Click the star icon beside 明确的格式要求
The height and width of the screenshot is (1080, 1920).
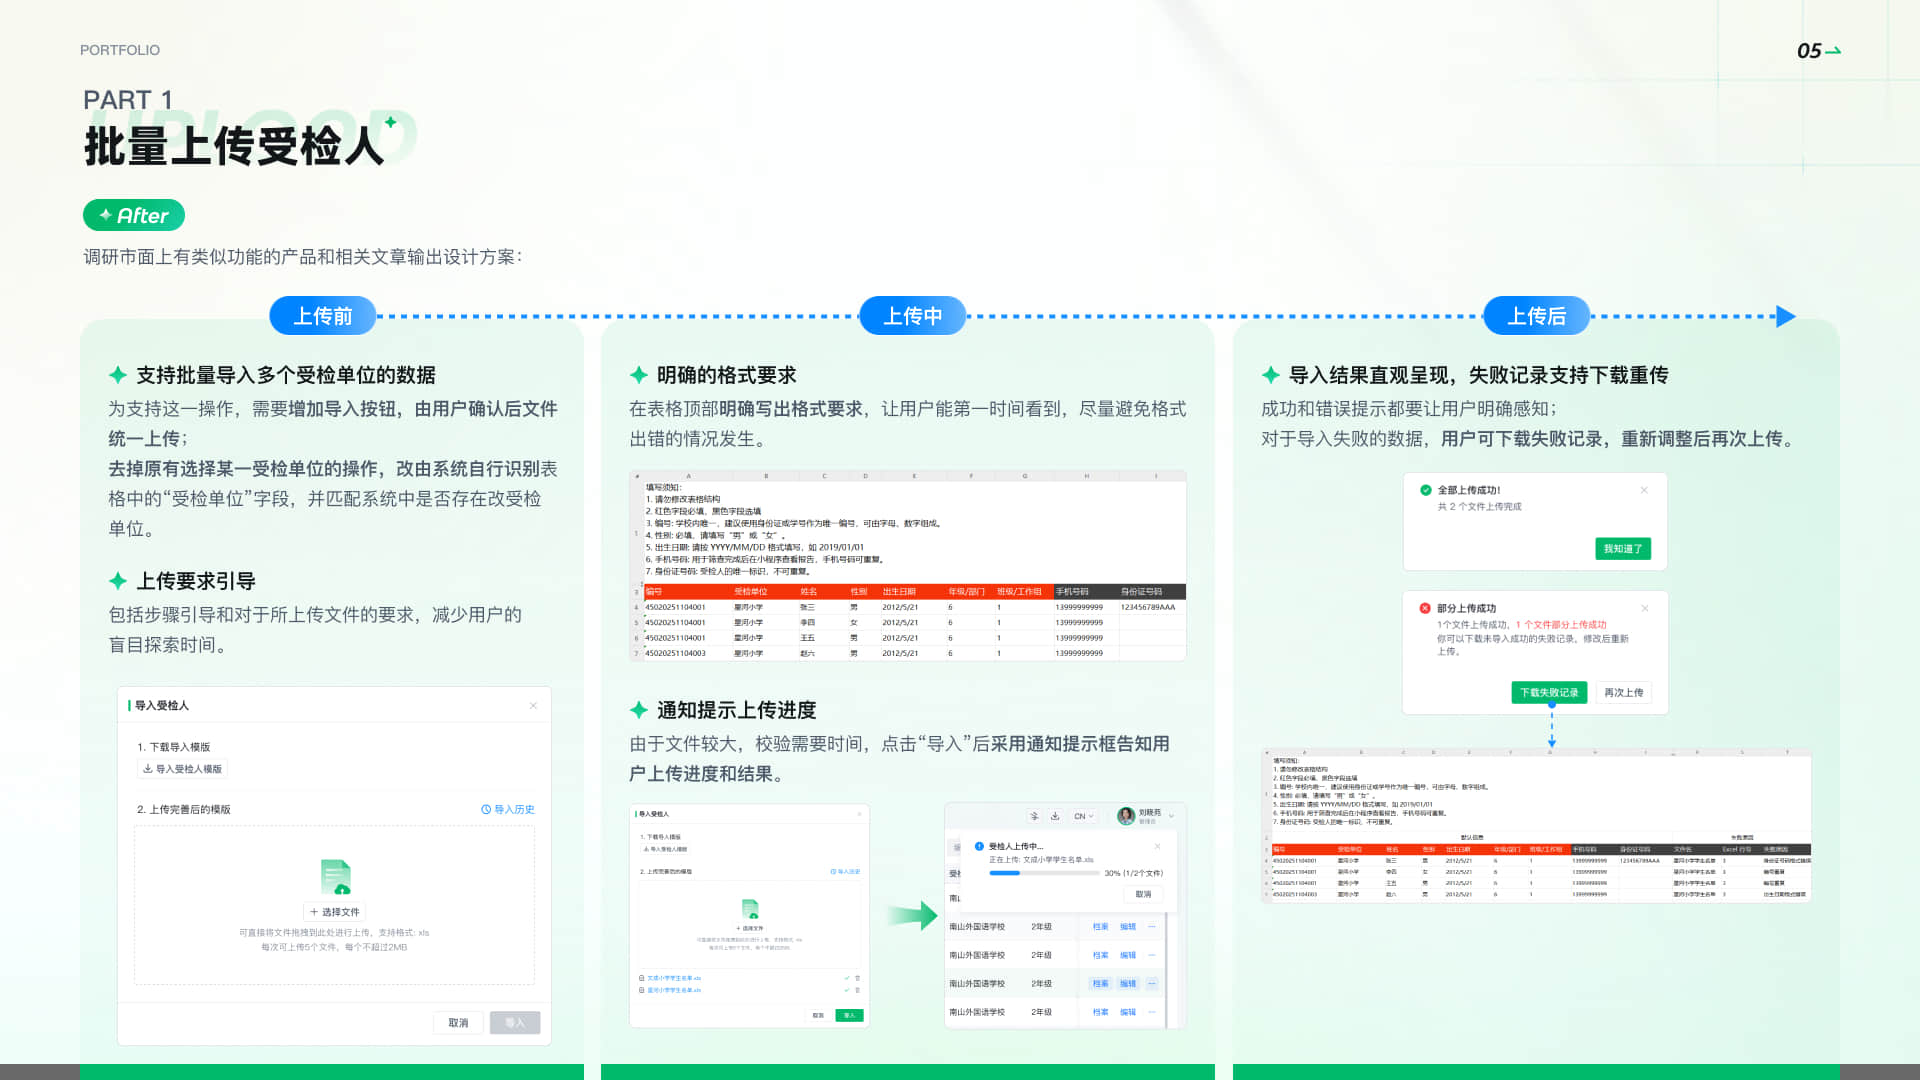[639, 375]
